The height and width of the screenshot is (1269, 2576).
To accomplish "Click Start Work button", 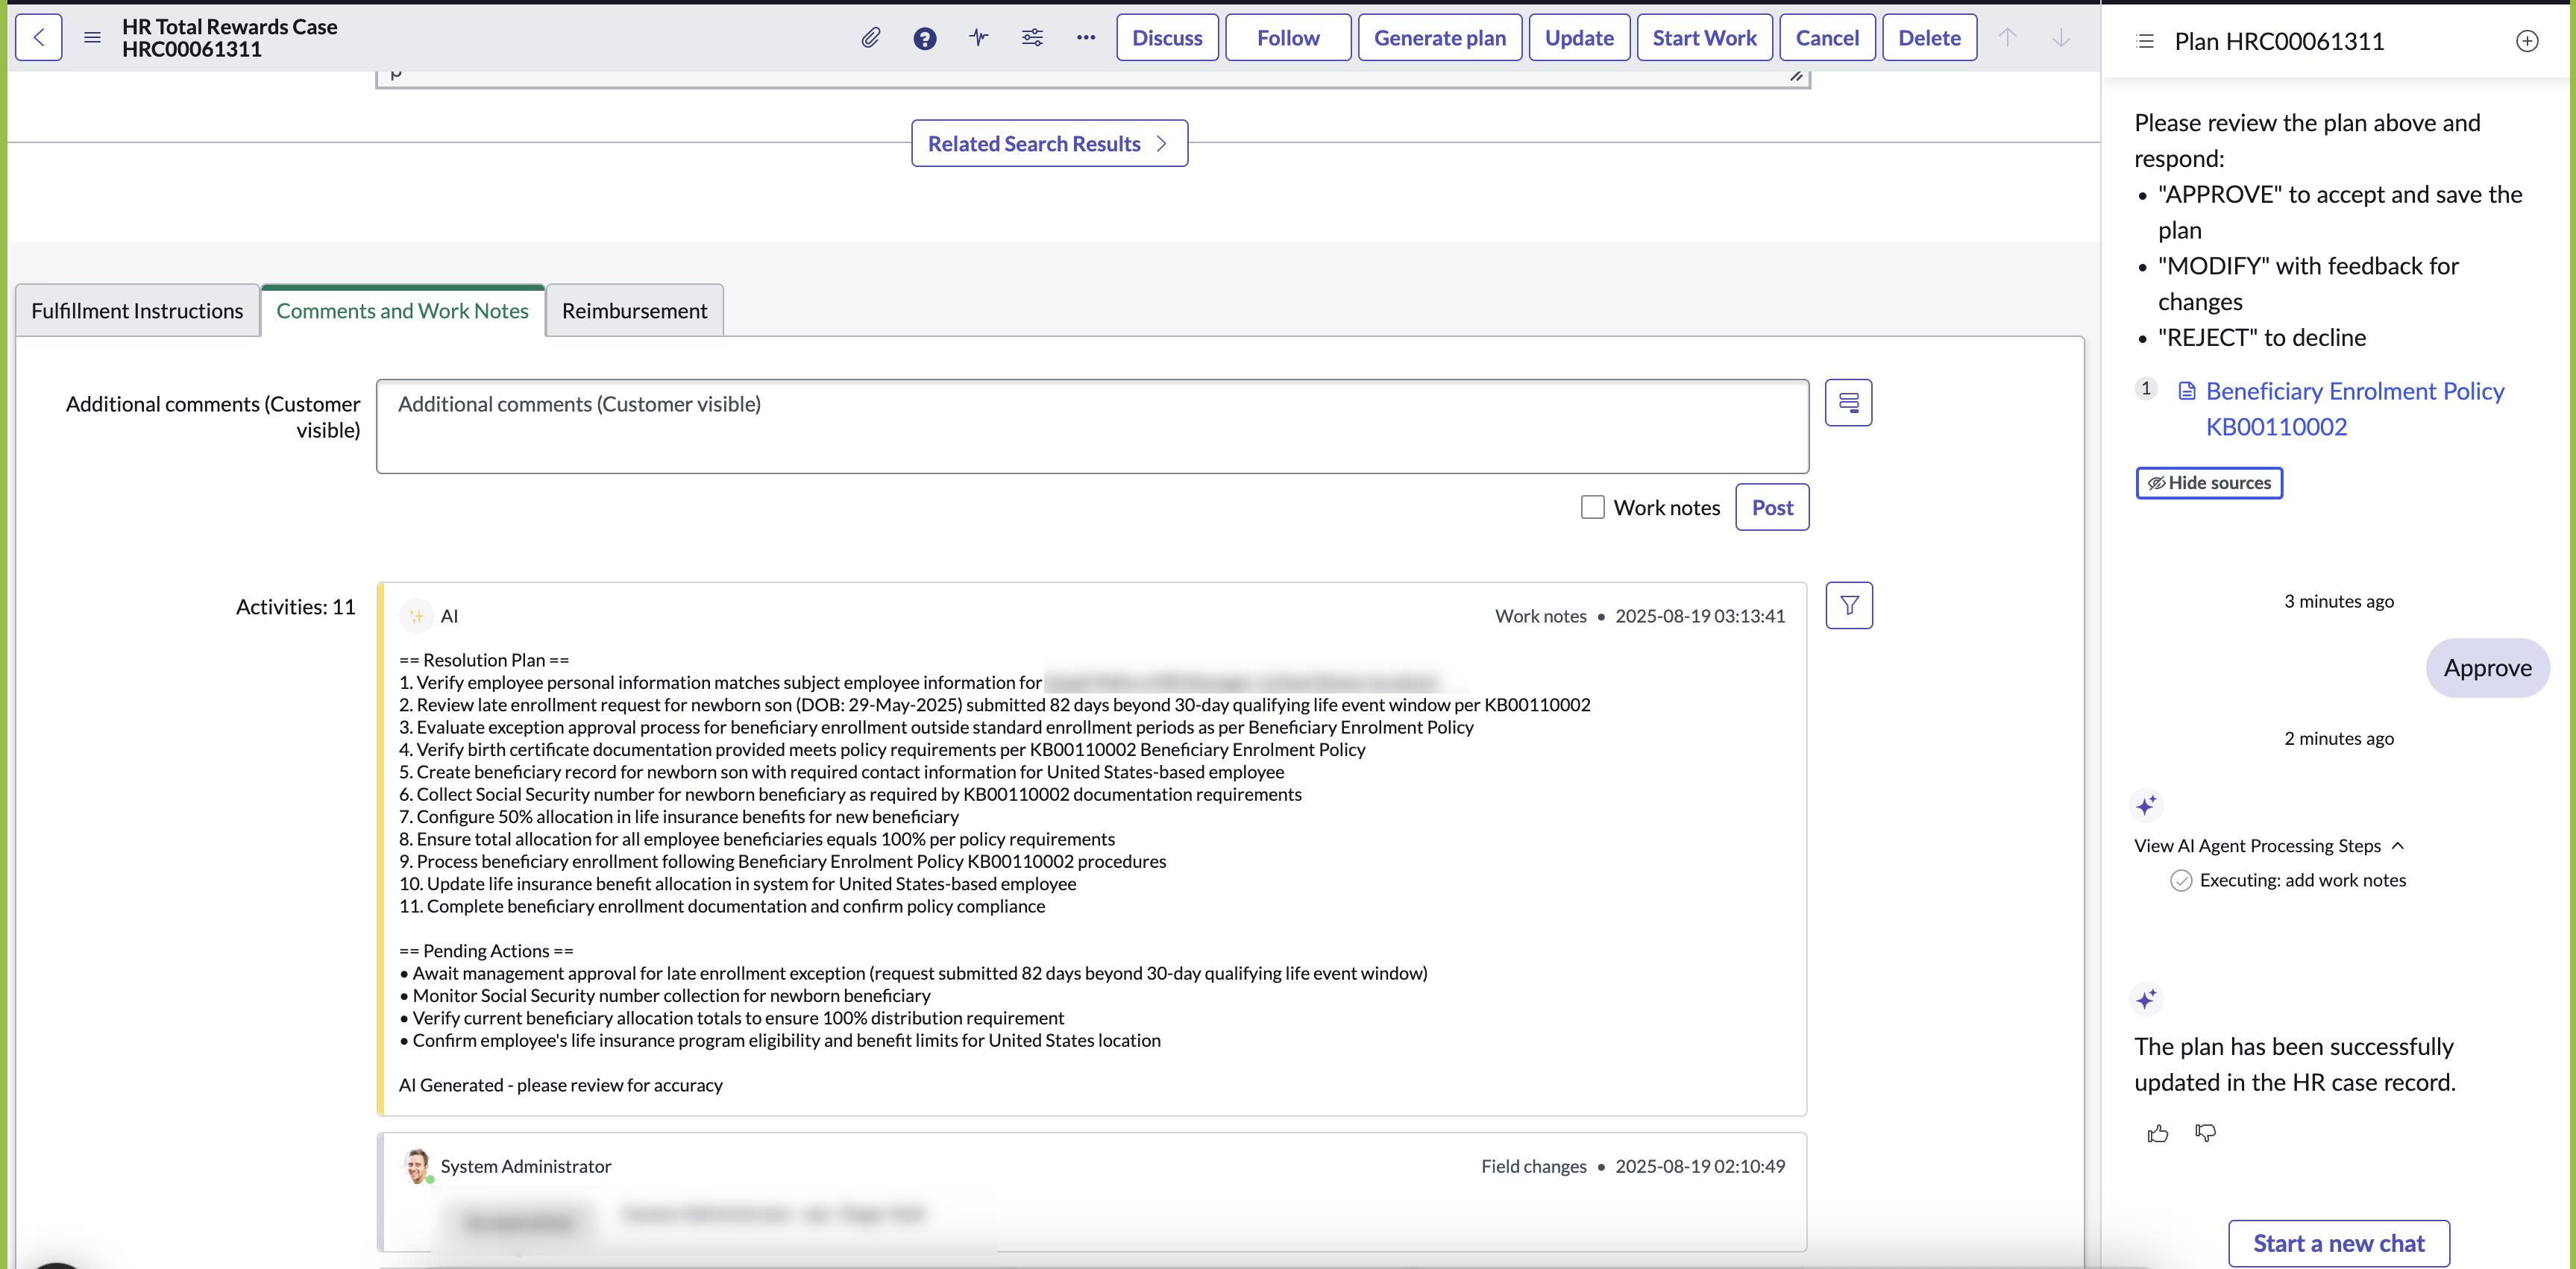I will [1704, 38].
